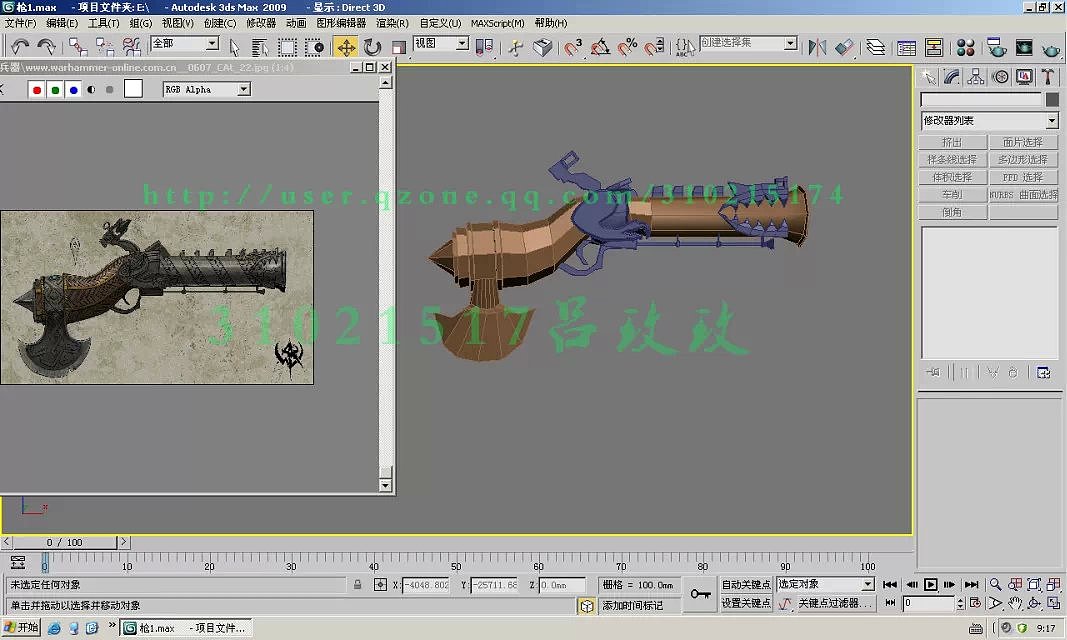Open the 渲染 menu
Viewport: 1067px width, 640px height.
pyautogui.click(x=390, y=22)
